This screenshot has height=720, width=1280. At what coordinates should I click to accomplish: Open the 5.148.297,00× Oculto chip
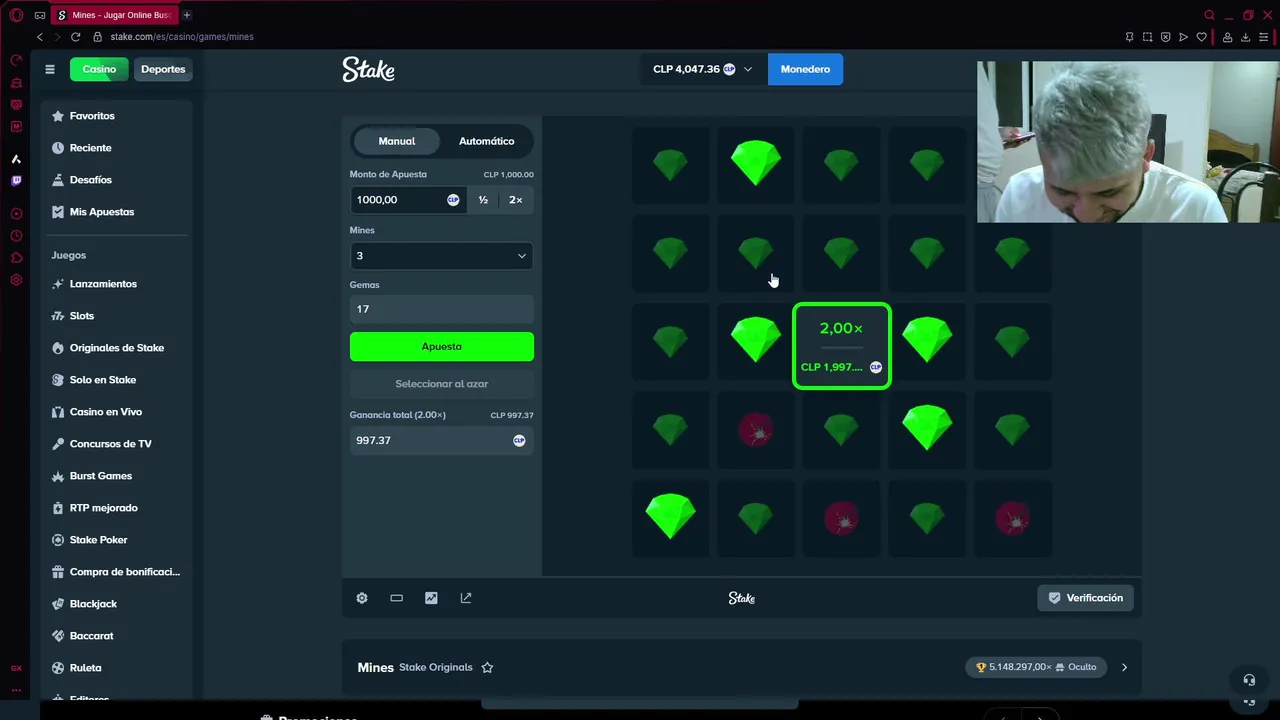(x=1036, y=667)
